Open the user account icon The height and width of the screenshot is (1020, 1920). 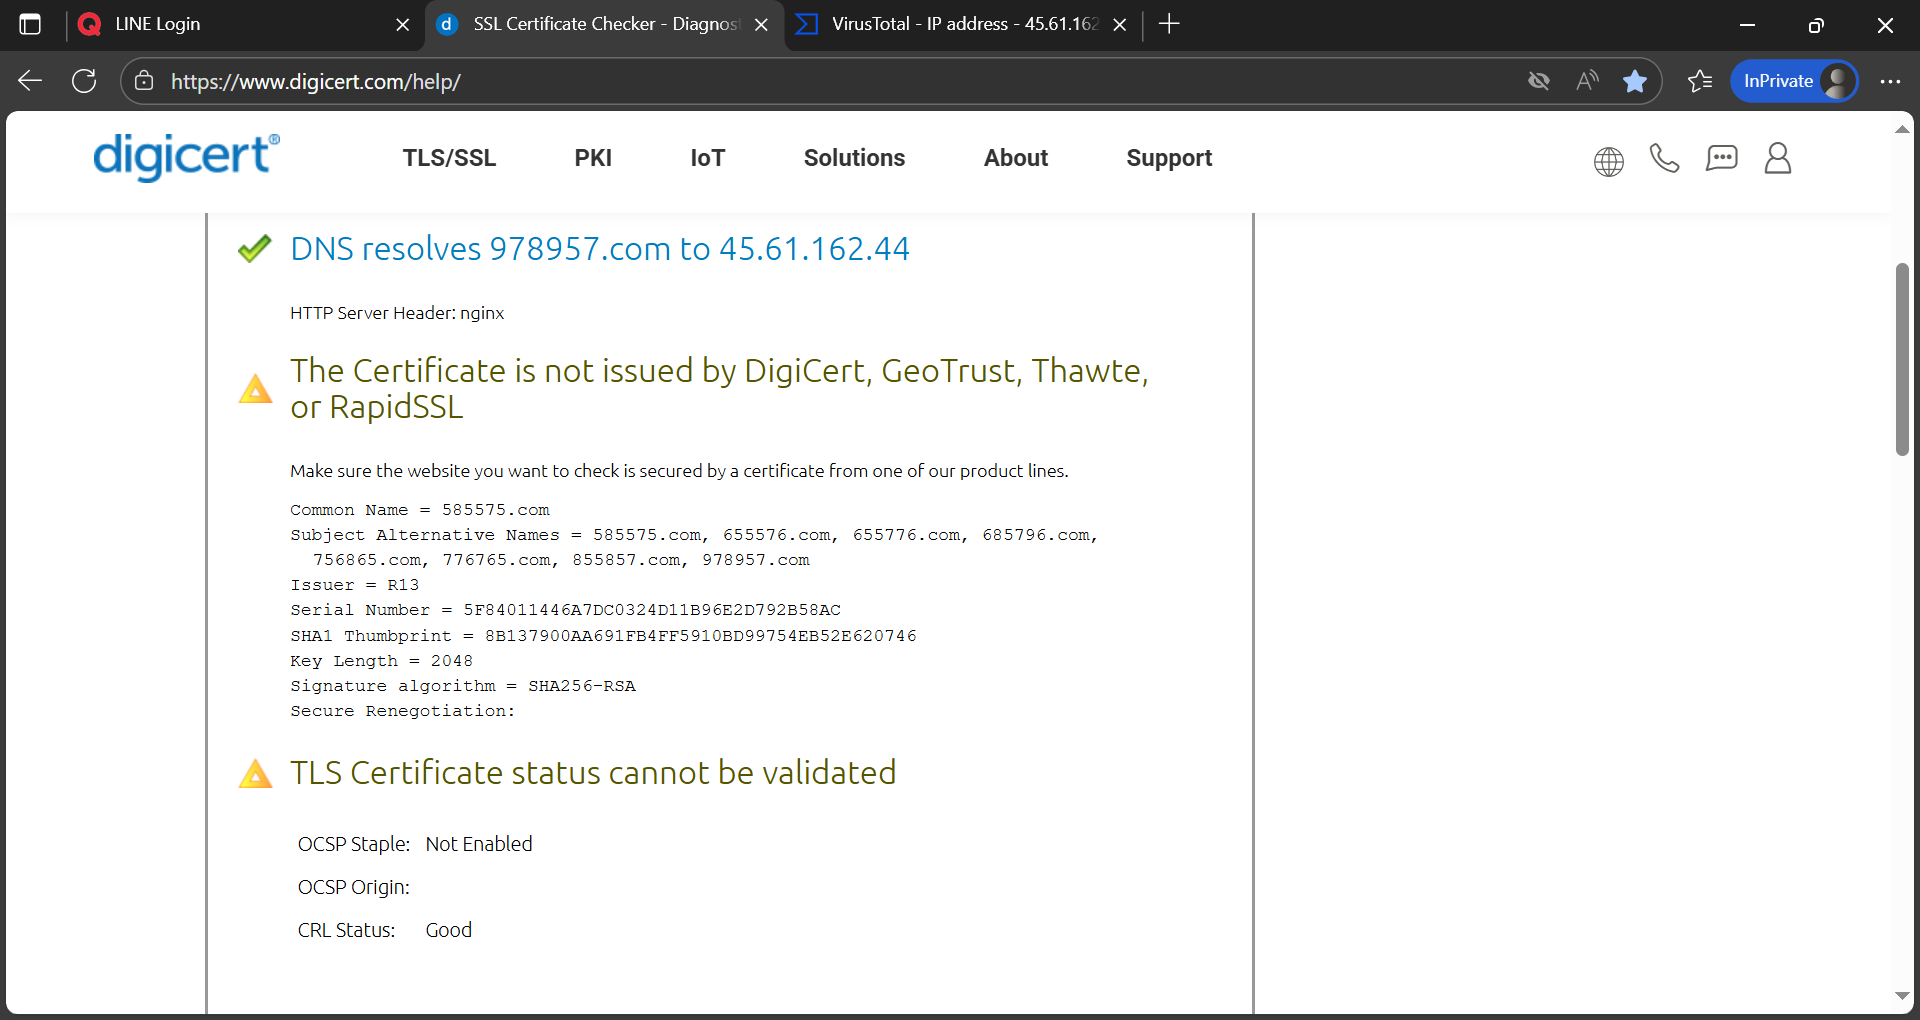pyautogui.click(x=1778, y=158)
